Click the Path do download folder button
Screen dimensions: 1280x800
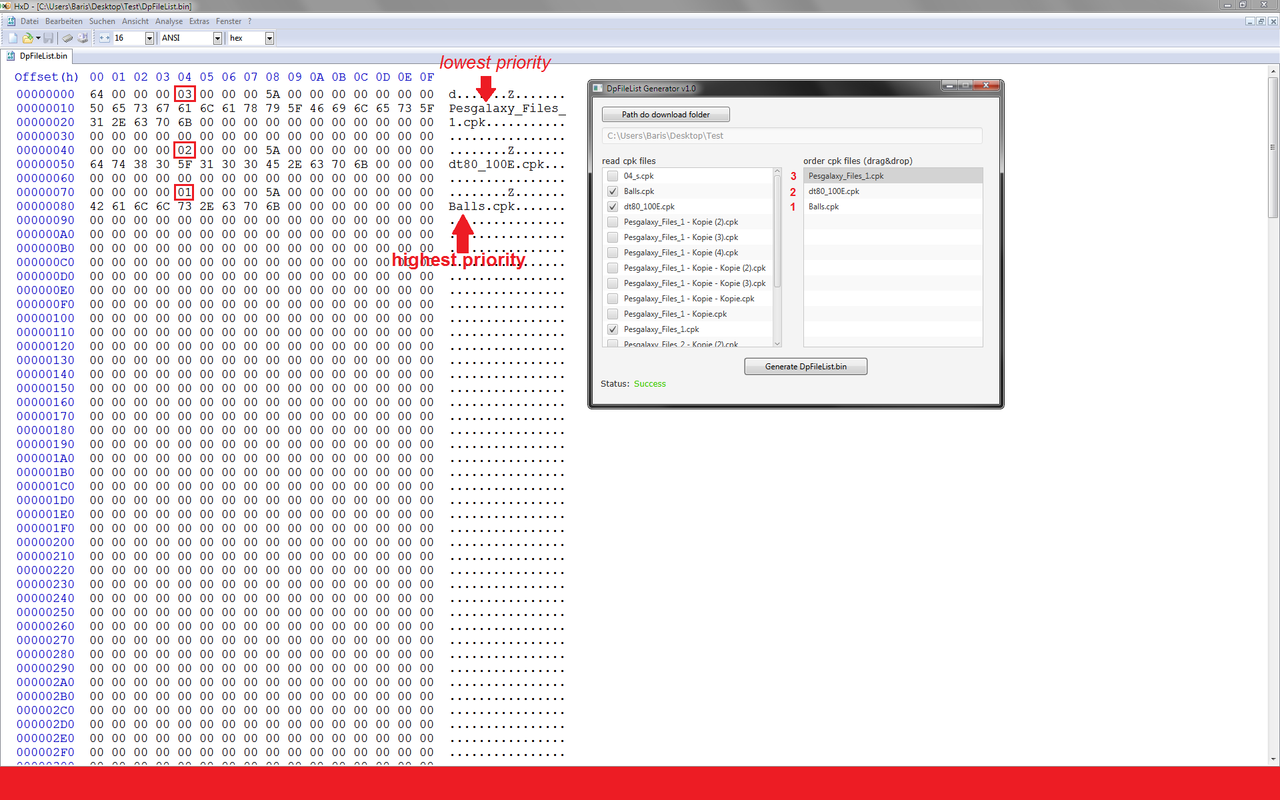tap(665, 114)
